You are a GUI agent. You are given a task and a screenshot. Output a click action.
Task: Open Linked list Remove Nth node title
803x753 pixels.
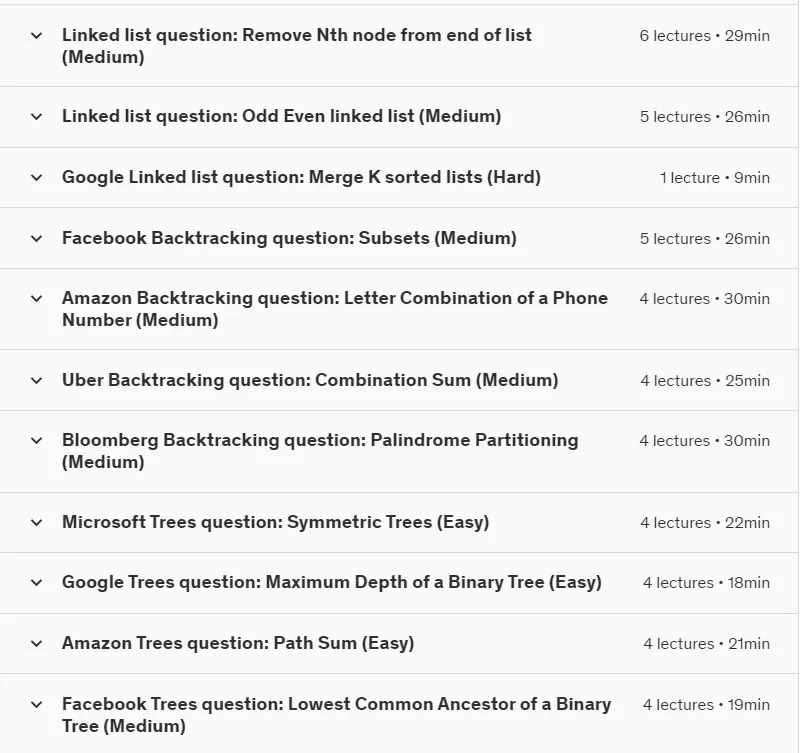tap(297, 46)
